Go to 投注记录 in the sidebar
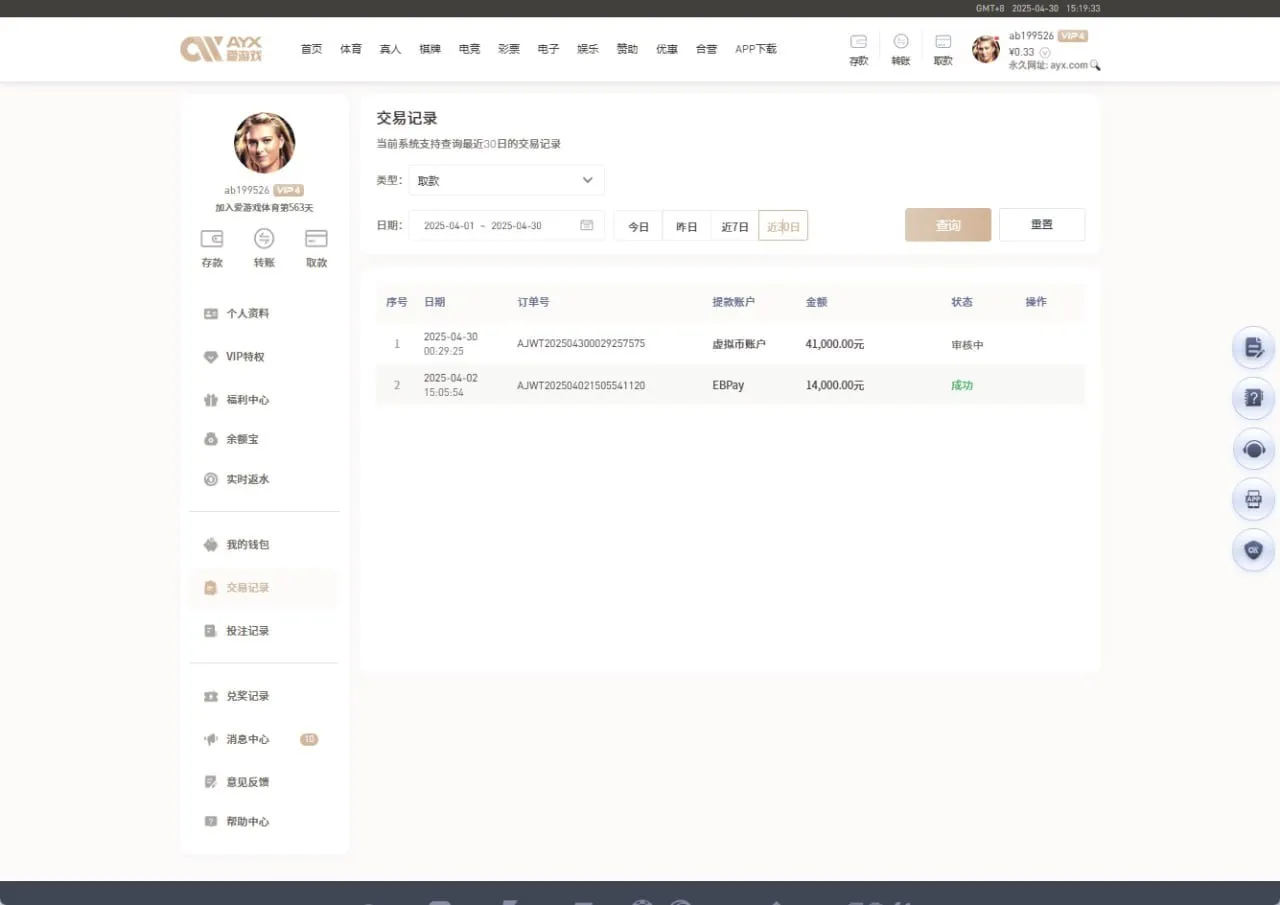 245,631
